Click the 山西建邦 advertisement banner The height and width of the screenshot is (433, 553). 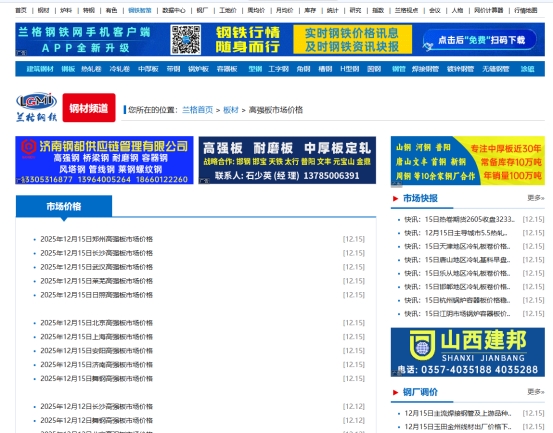[468, 352]
